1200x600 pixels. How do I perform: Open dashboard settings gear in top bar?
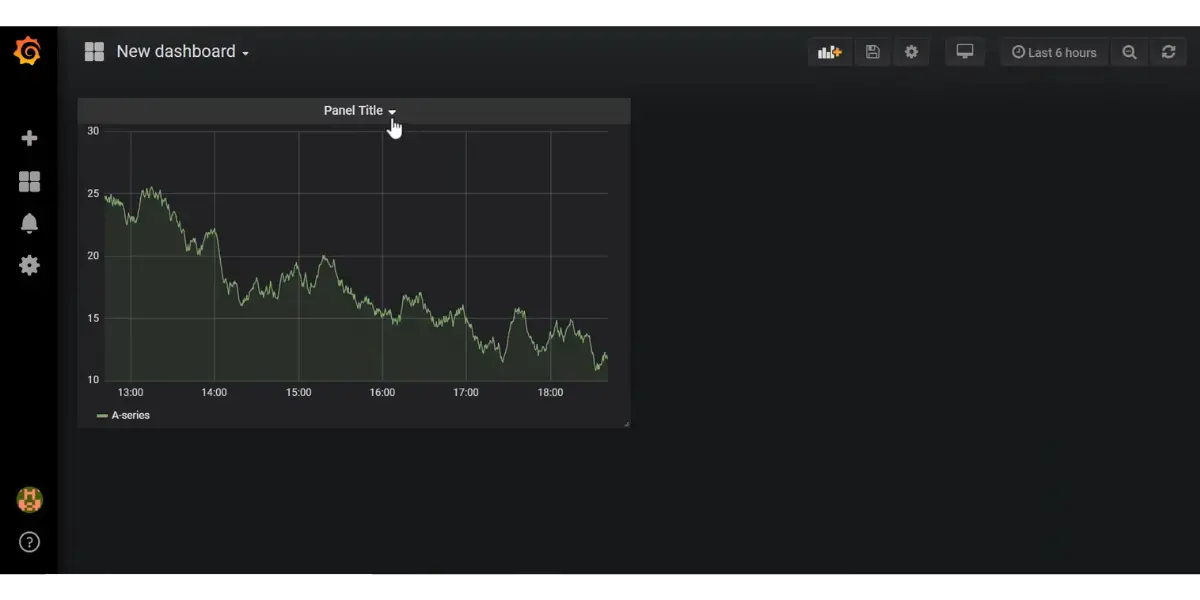911,52
